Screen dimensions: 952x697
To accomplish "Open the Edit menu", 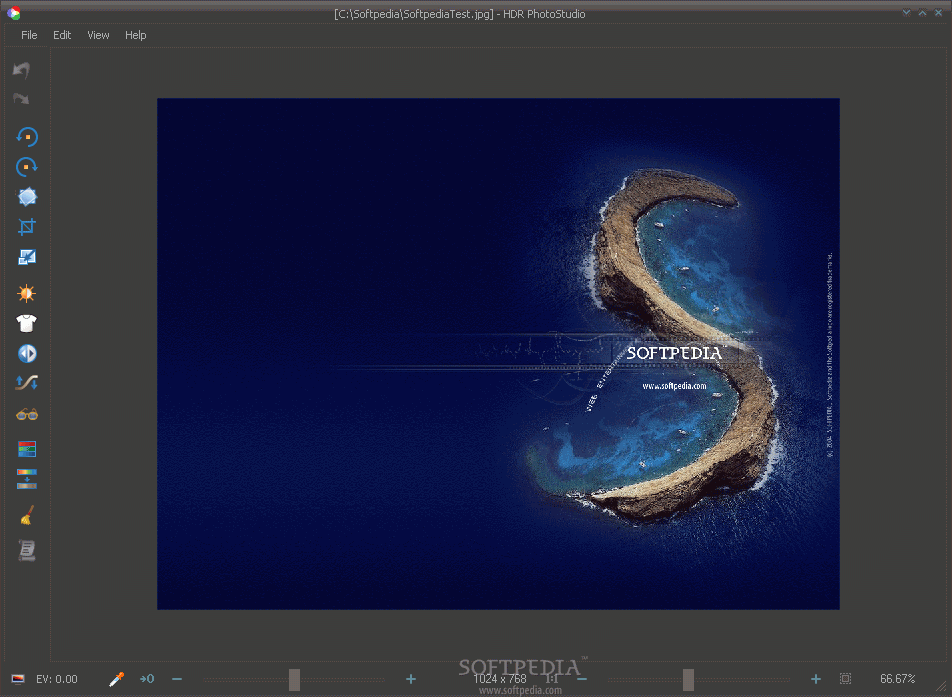I will pos(62,35).
